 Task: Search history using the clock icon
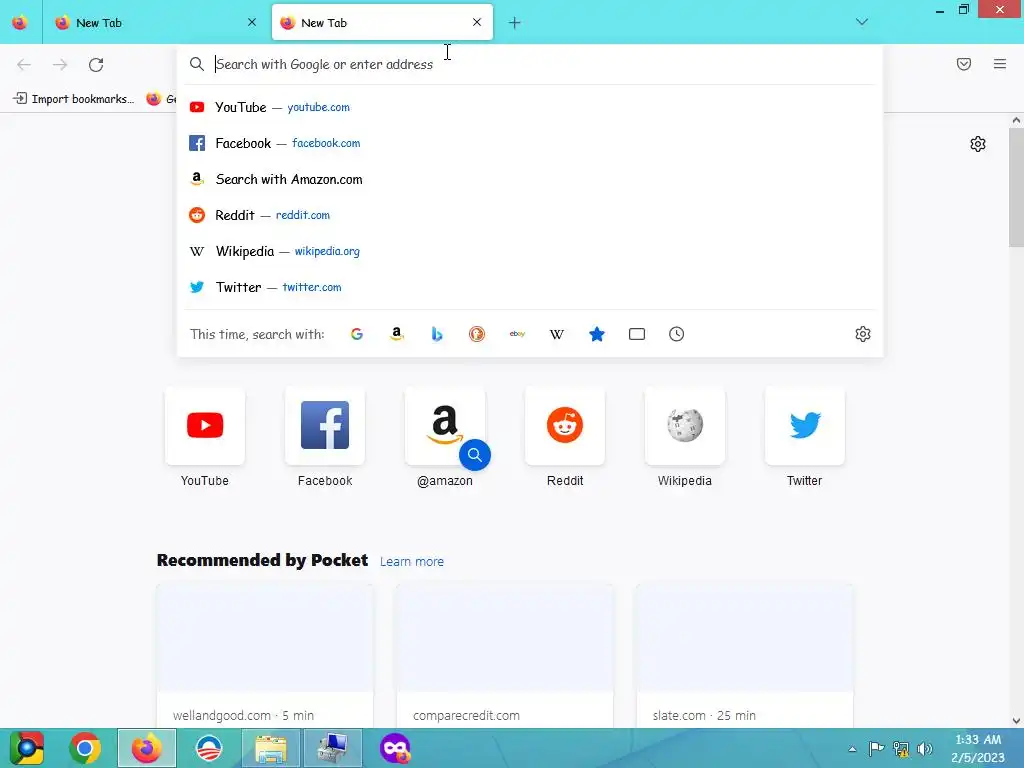tap(677, 334)
